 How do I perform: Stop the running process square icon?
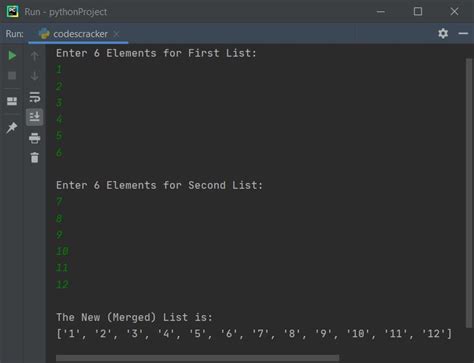click(12, 76)
